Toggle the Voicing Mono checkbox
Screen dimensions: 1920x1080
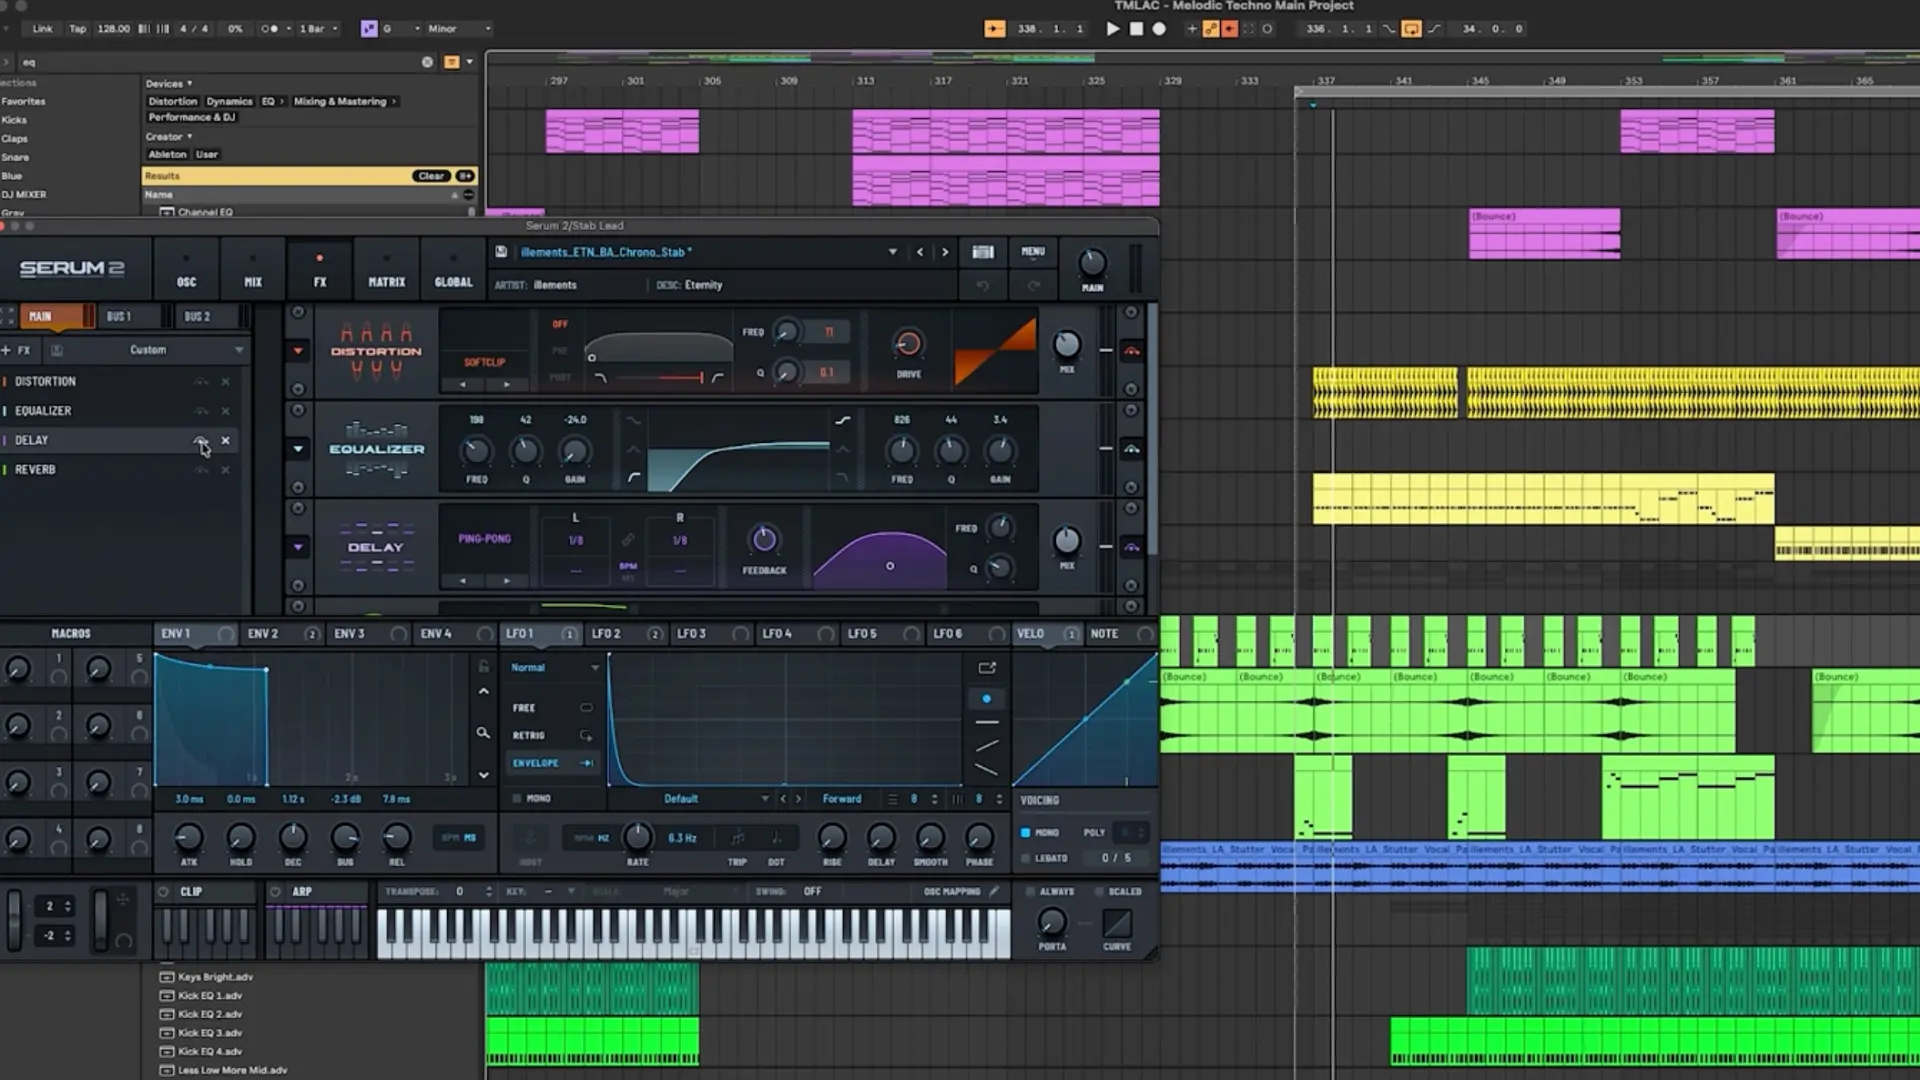pos(1025,833)
